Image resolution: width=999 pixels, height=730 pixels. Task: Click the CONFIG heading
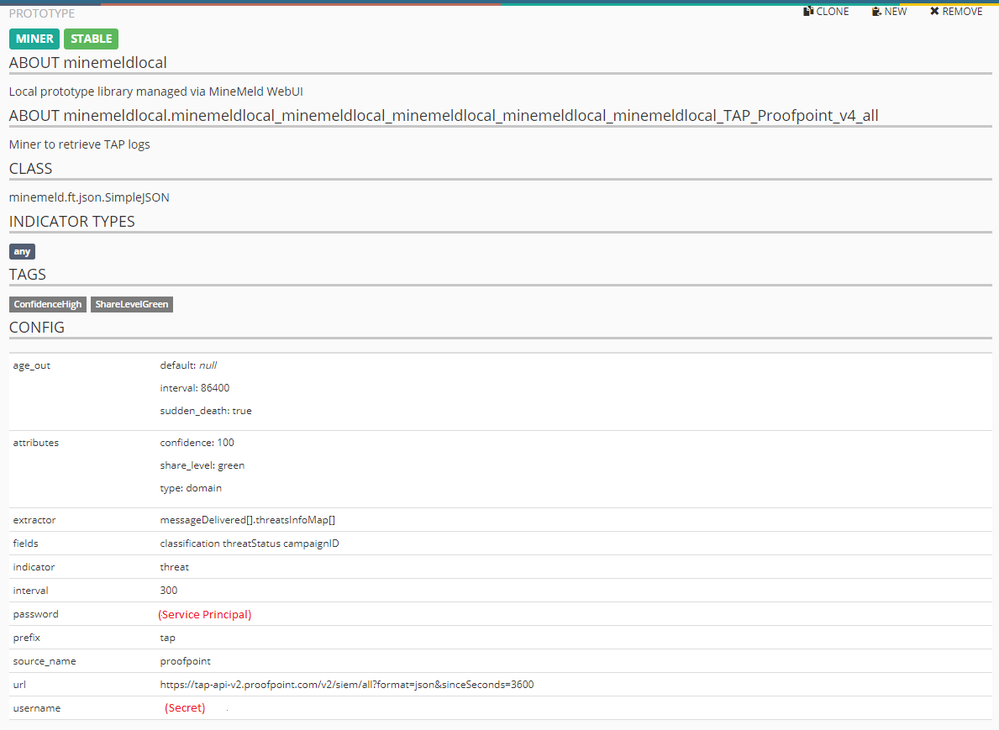(37, 327)
